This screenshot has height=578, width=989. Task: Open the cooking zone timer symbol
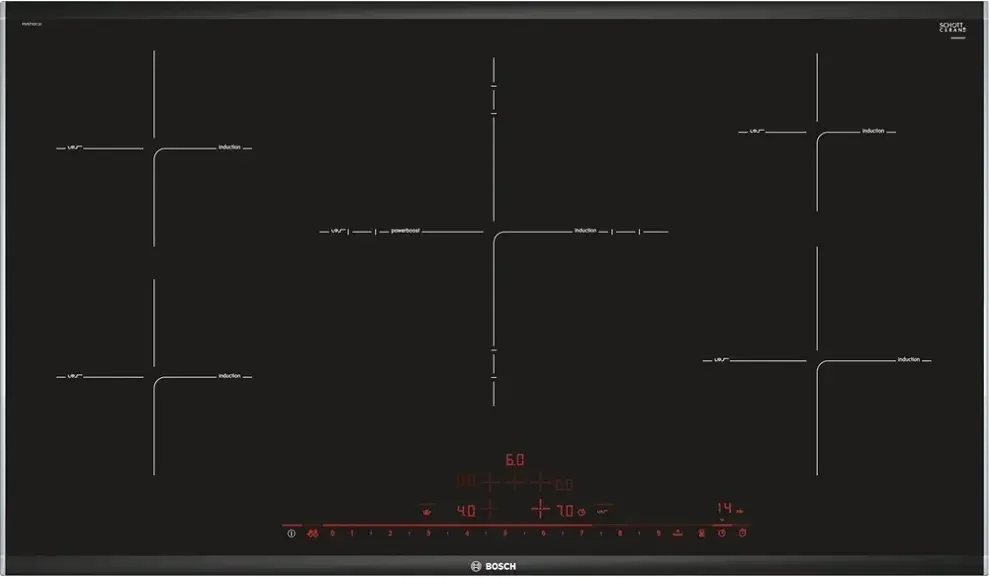click(722, 533)
